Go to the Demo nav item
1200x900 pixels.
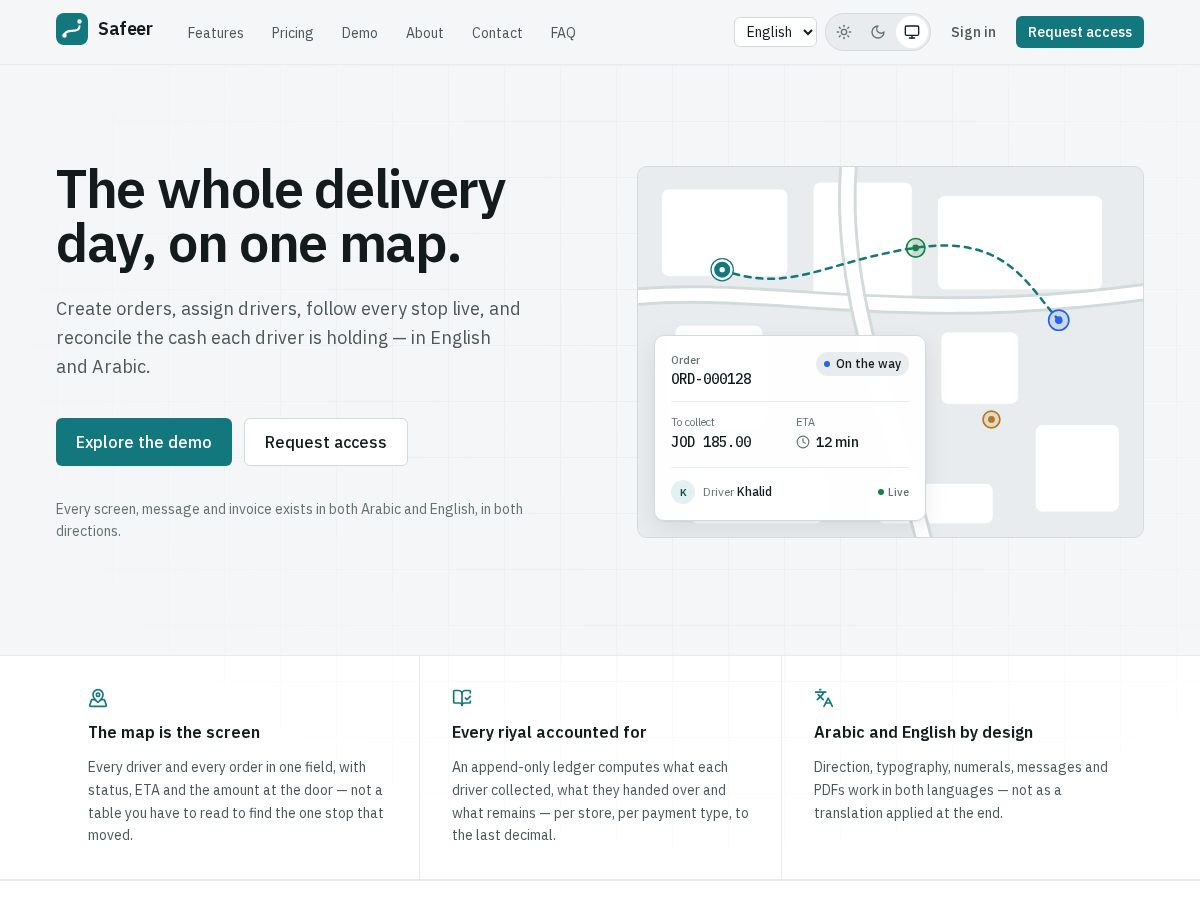(359, 33)
